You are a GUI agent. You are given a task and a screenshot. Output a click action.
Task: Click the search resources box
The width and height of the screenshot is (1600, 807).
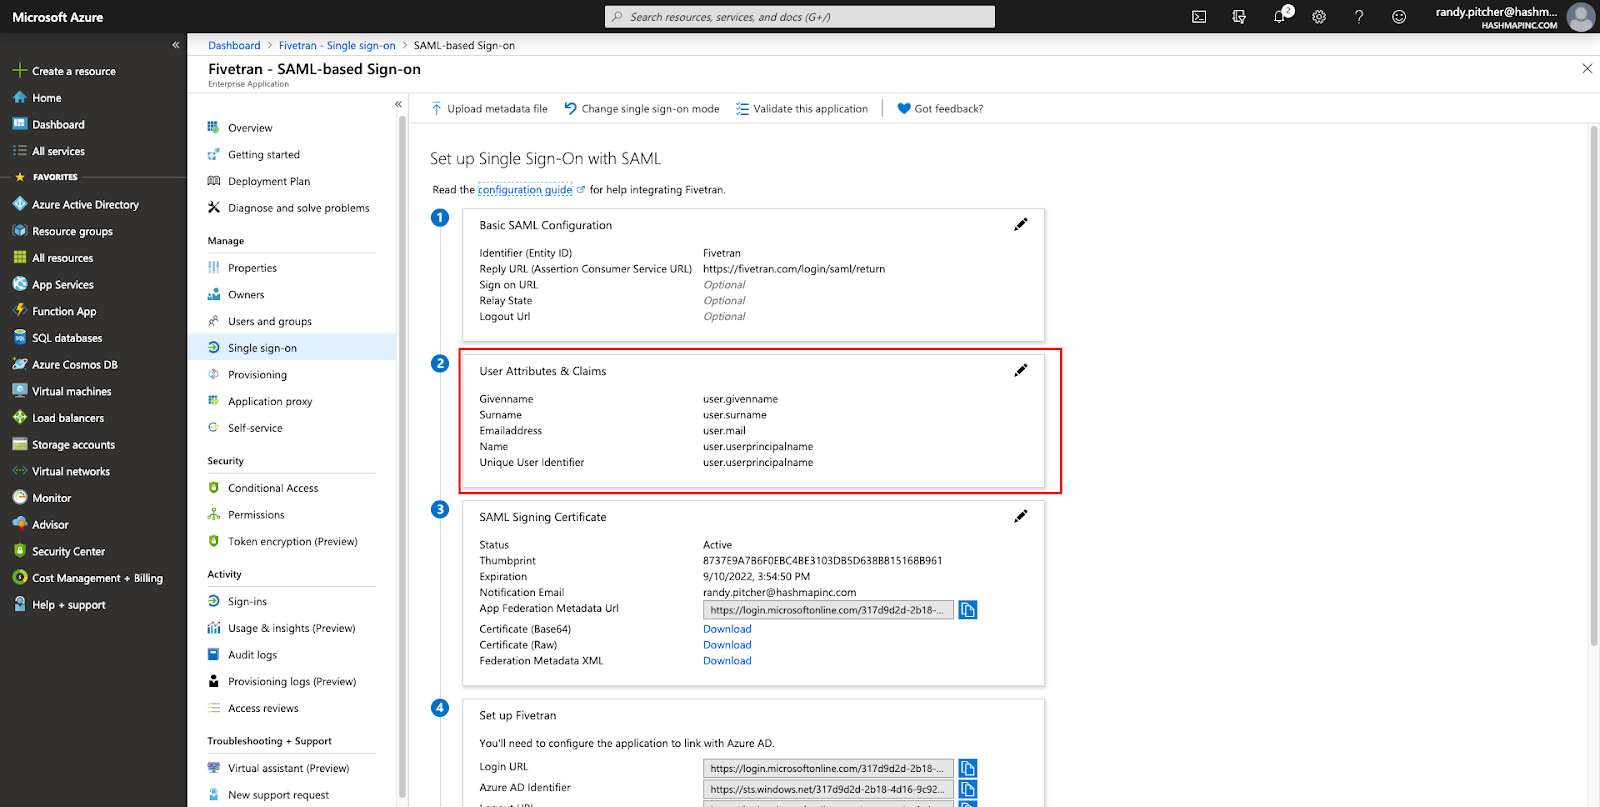tap(800, 17)
